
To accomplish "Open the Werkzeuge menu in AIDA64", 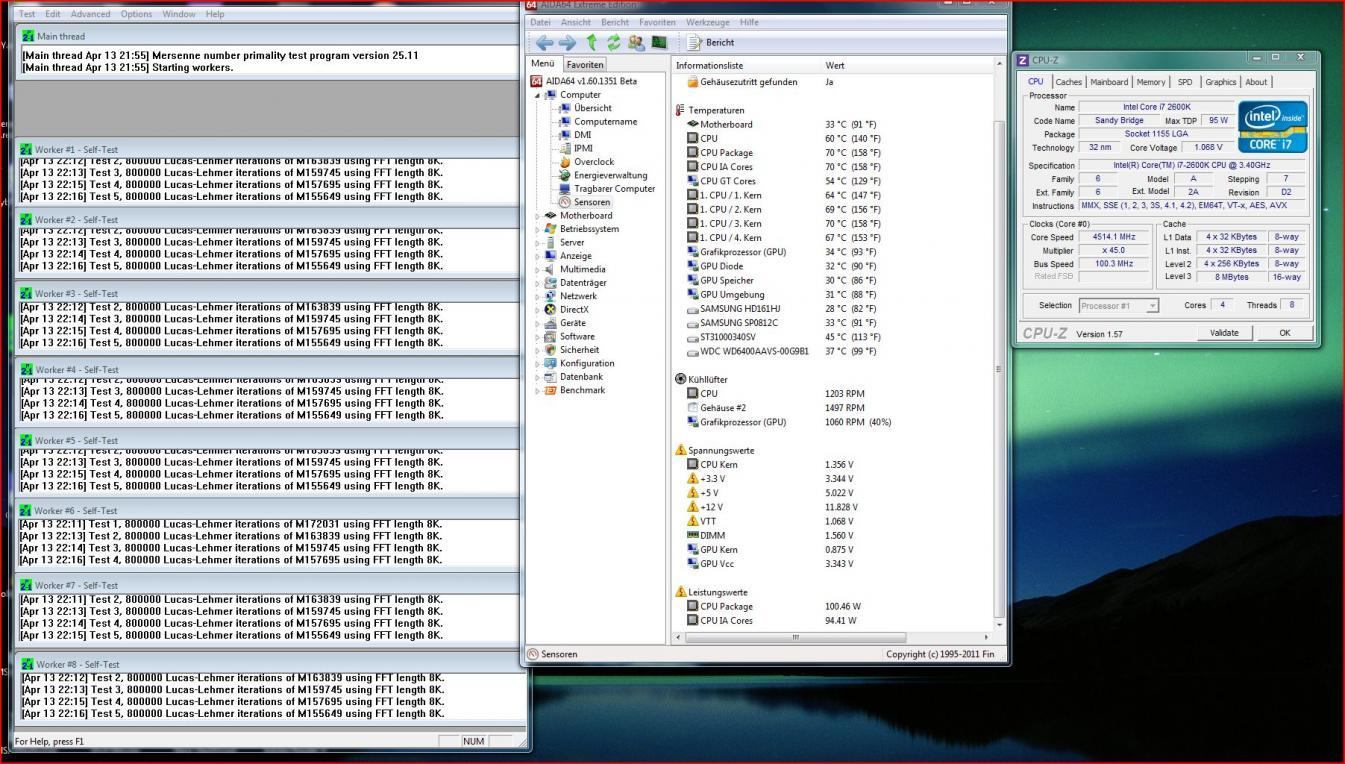I will [x=707, y=22].
